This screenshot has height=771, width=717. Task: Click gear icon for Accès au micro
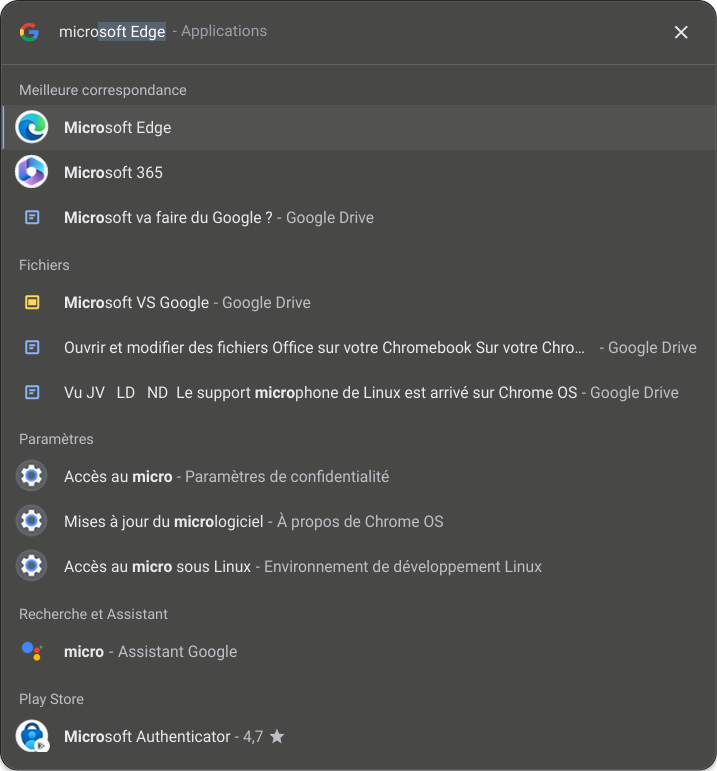(x=31, y=475)
